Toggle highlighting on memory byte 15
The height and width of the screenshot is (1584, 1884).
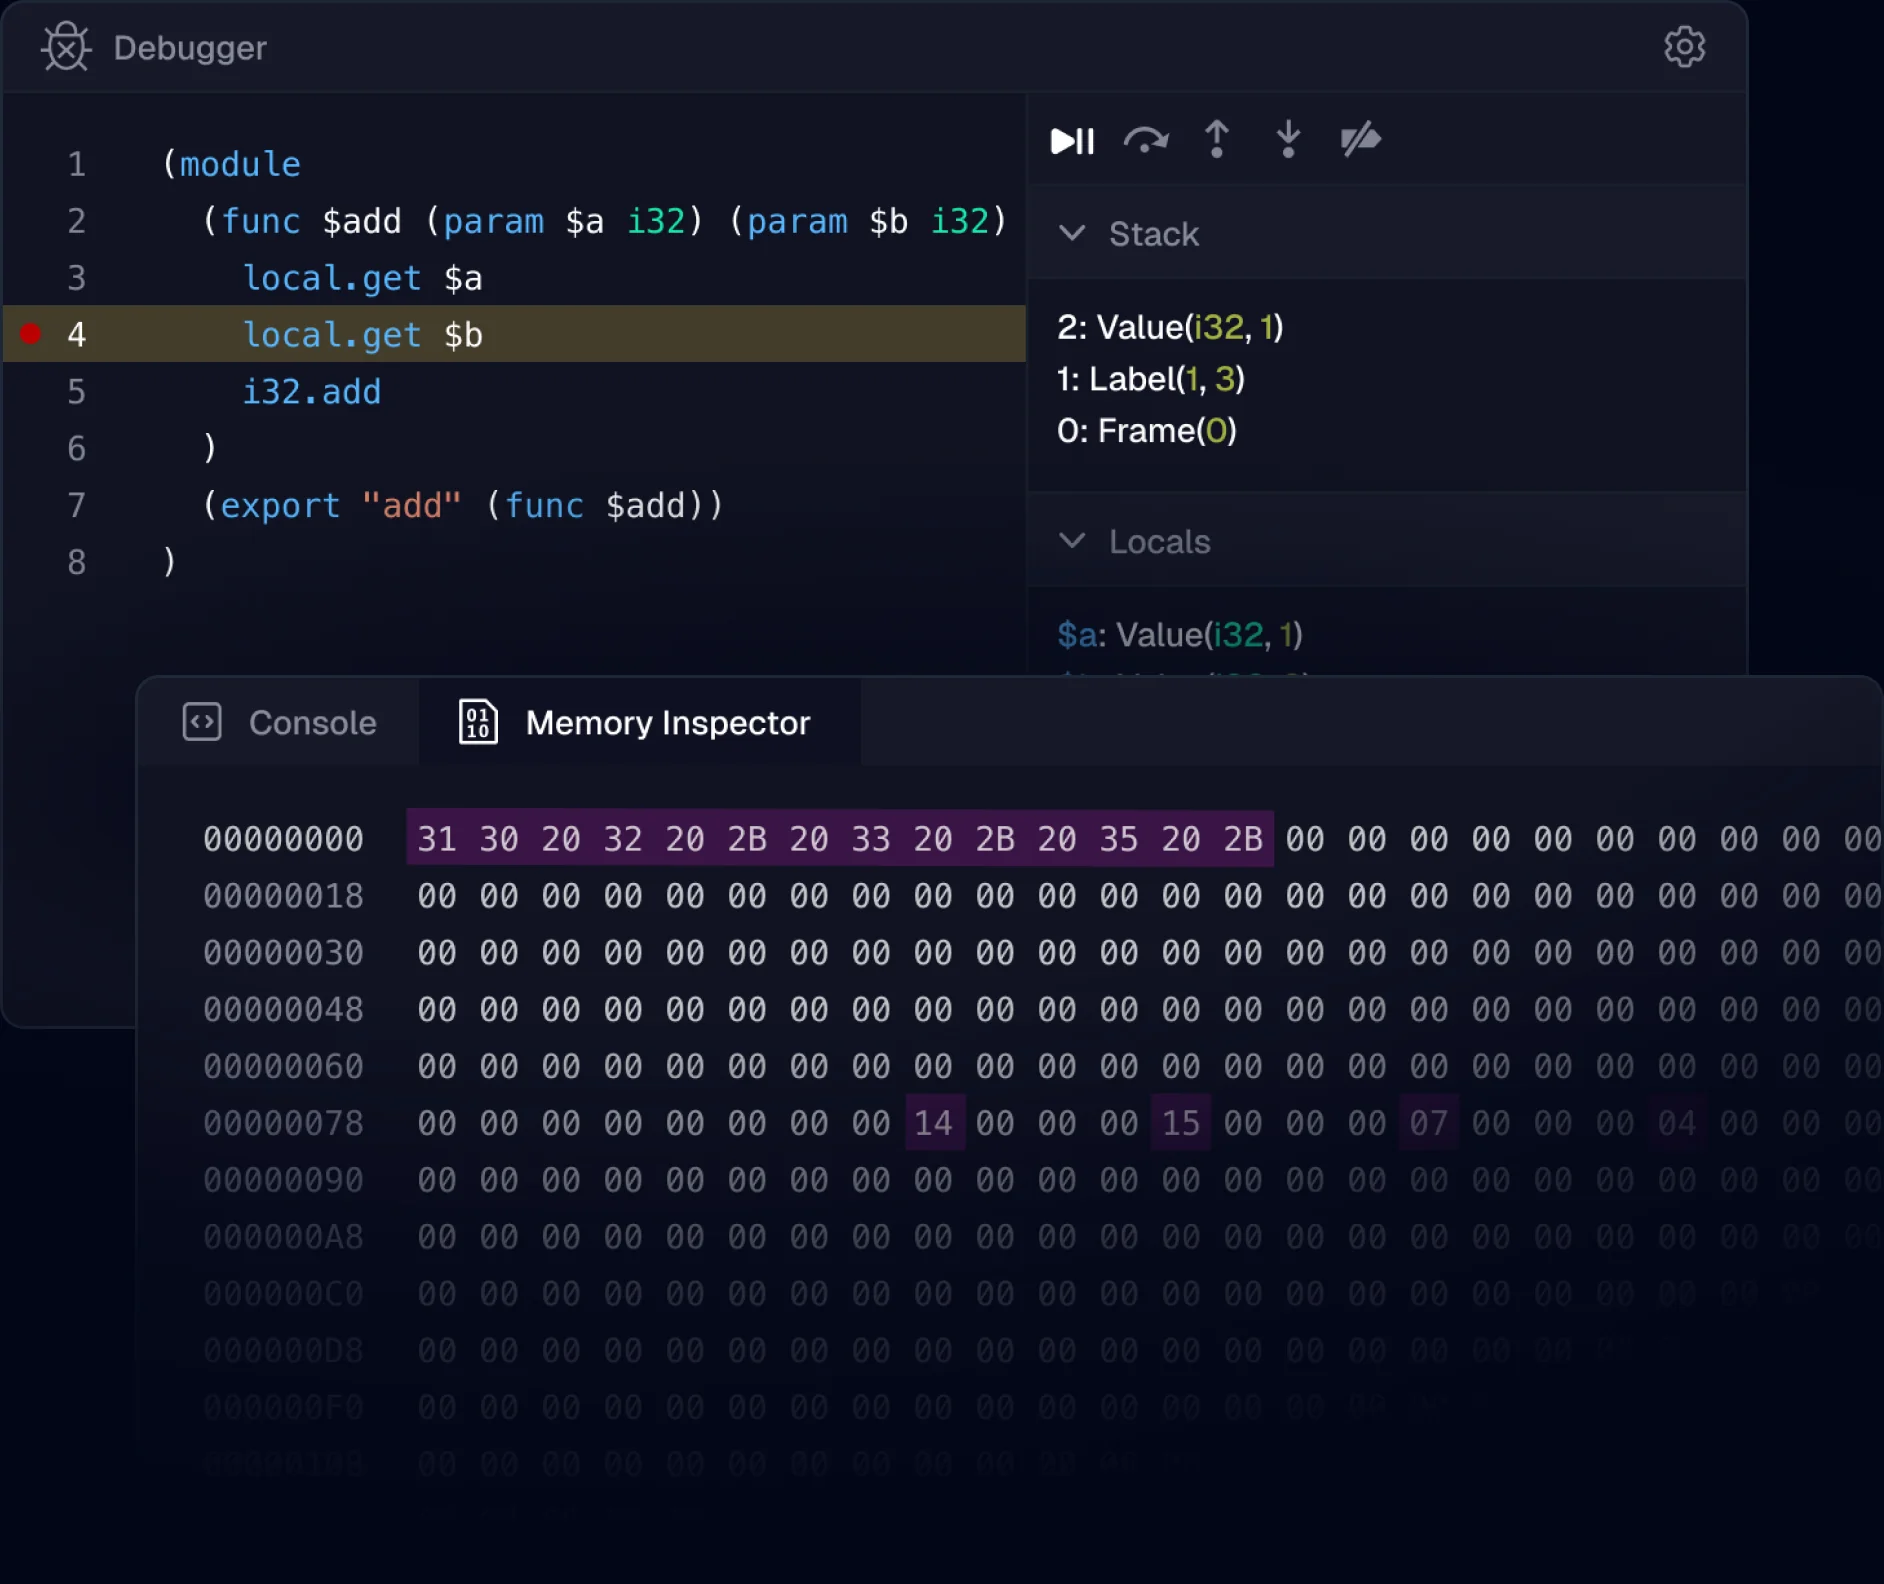point(1180,1122)
